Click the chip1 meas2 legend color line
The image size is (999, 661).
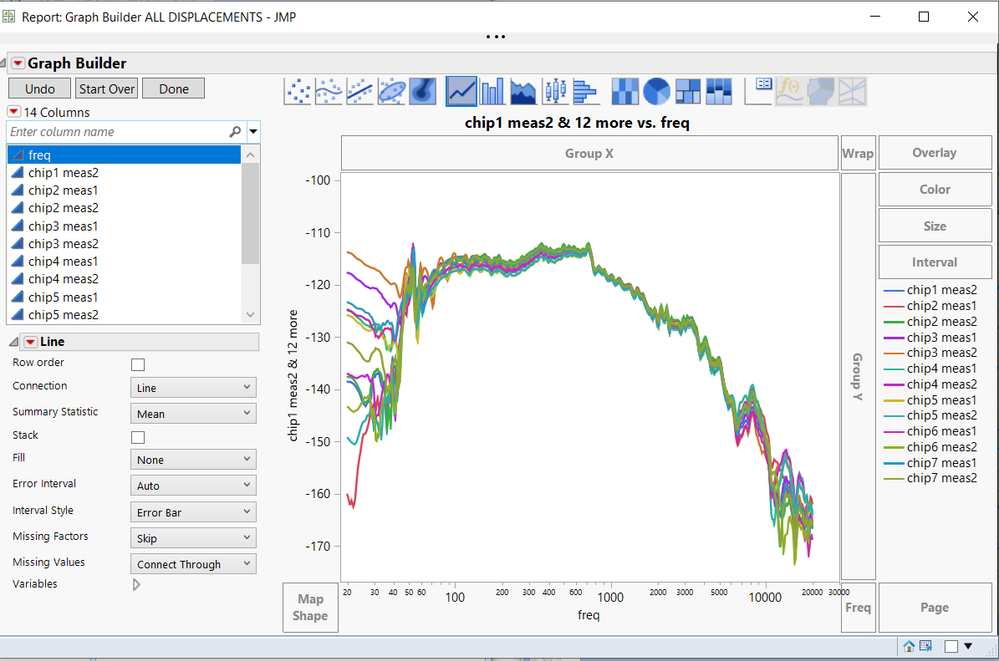[x=892, y=290]
